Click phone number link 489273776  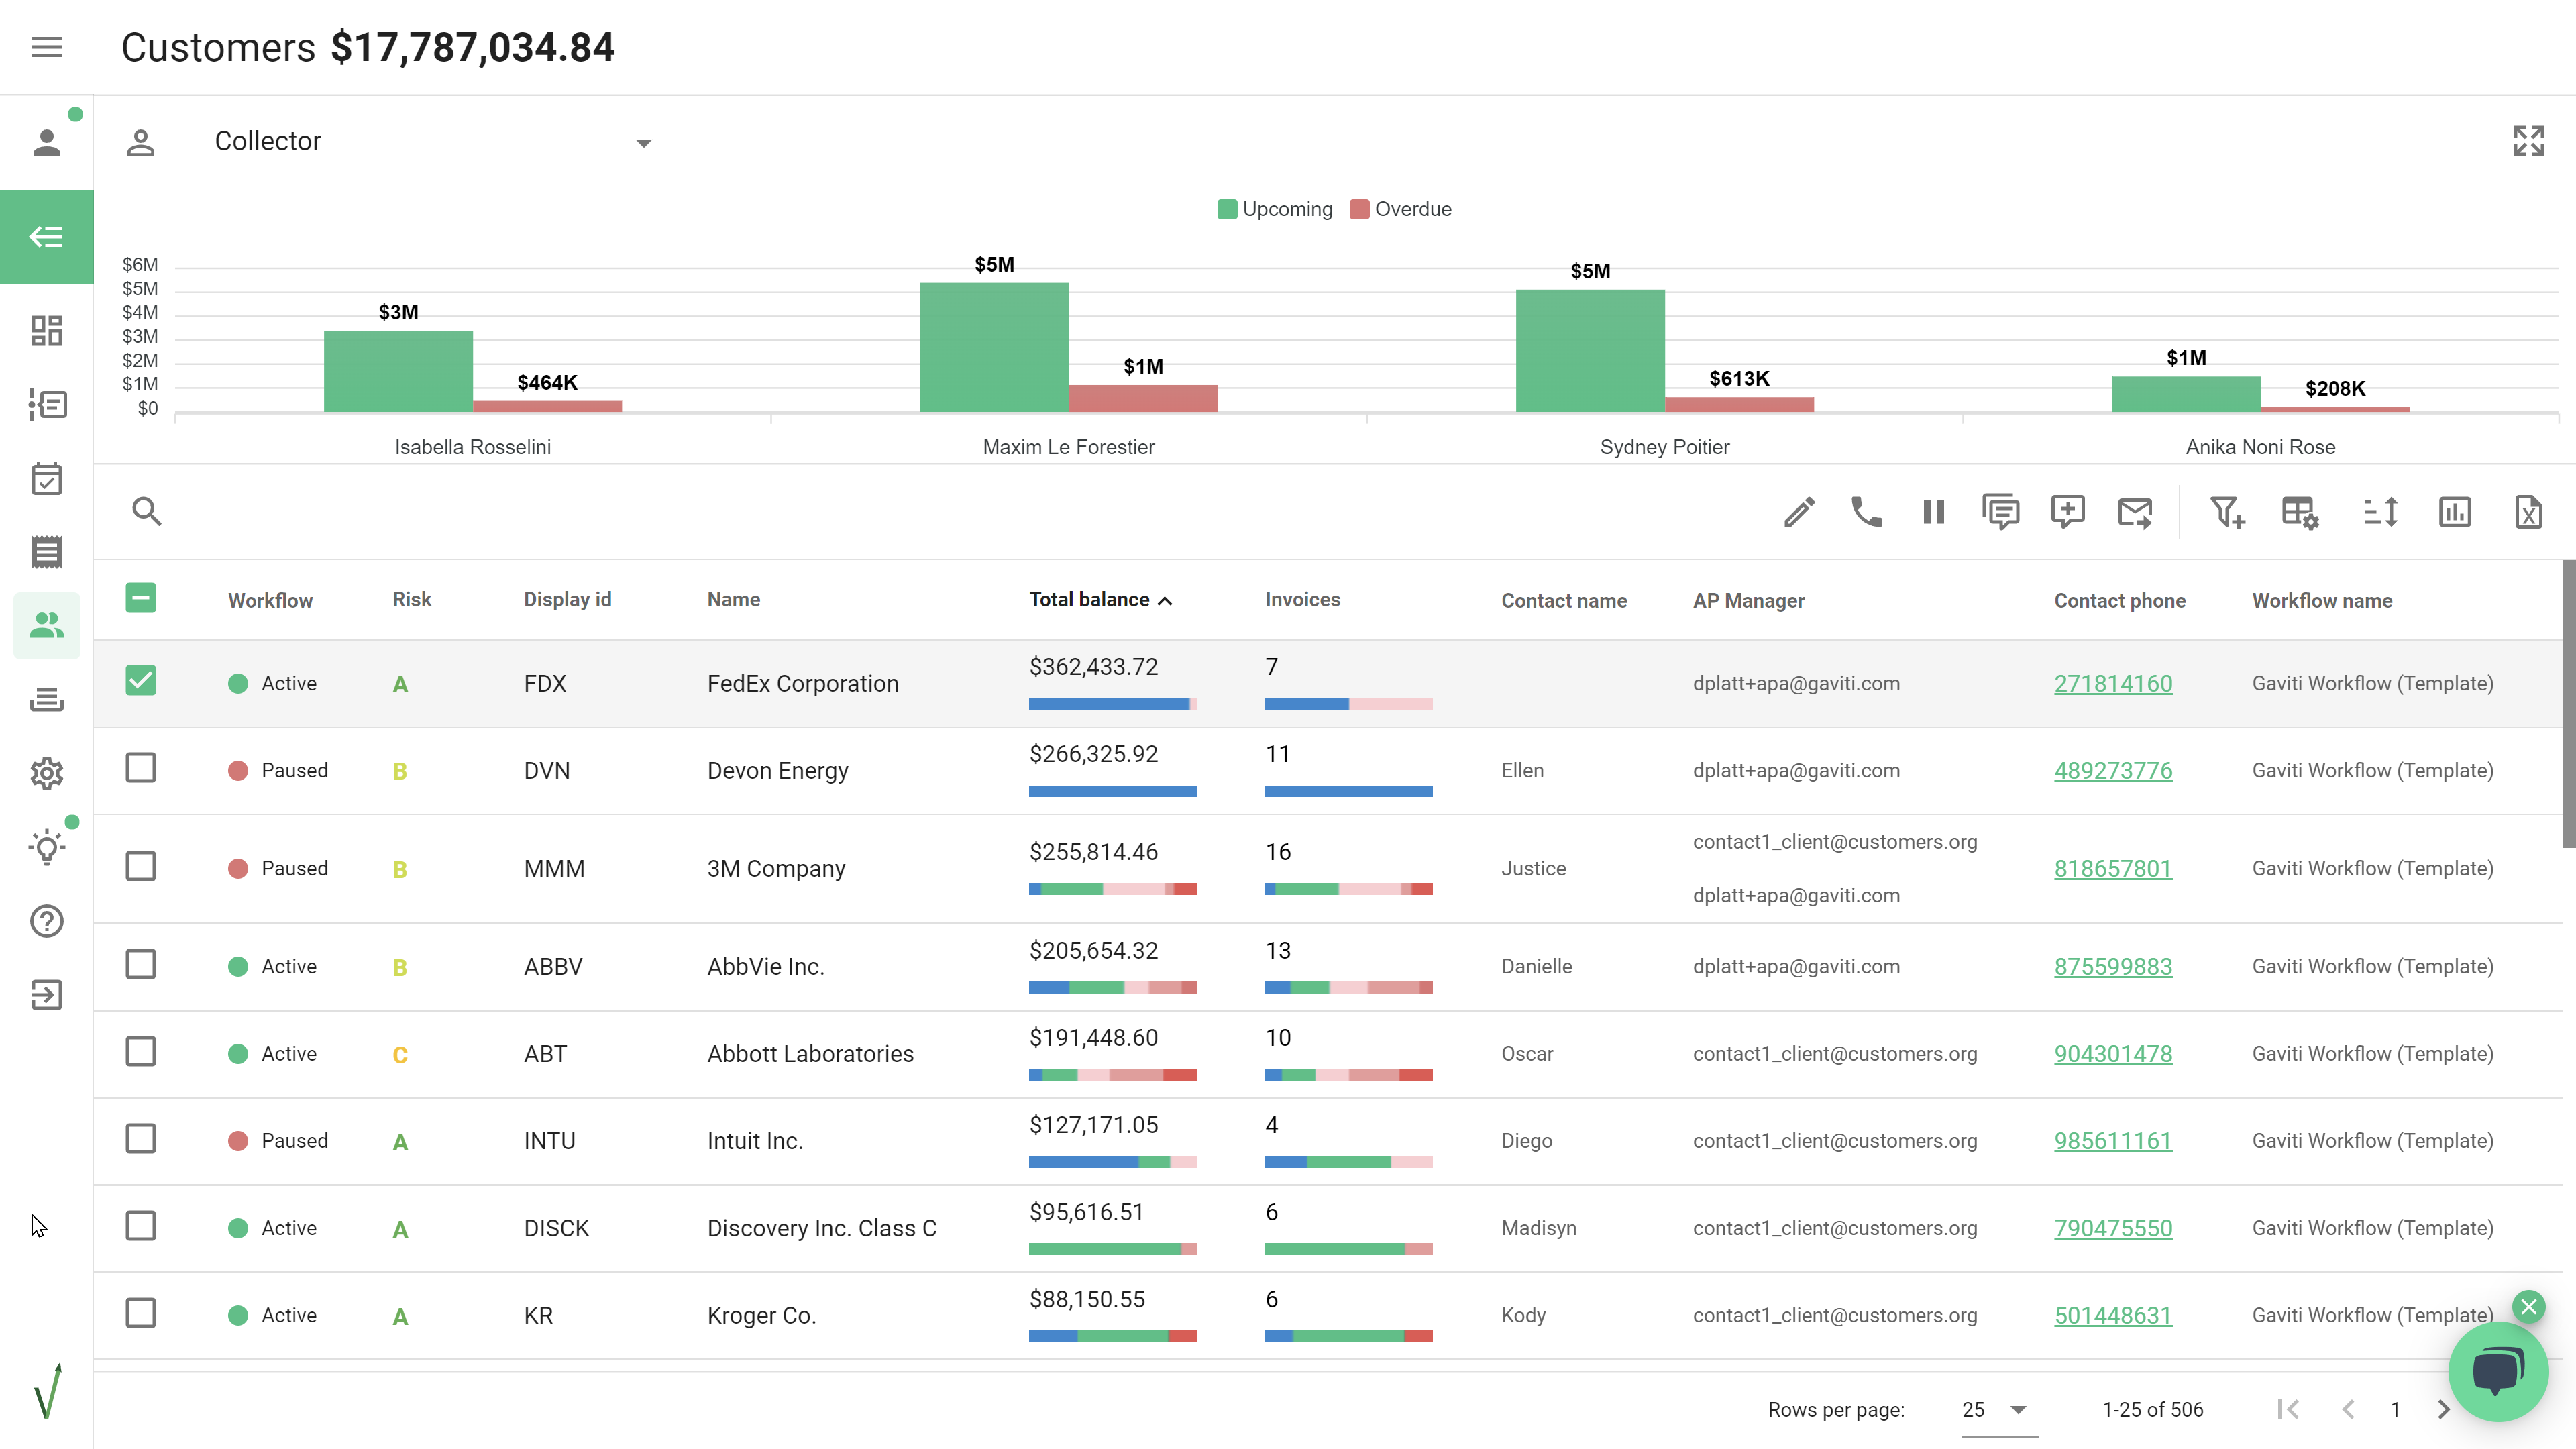[x=2113, y=771]
